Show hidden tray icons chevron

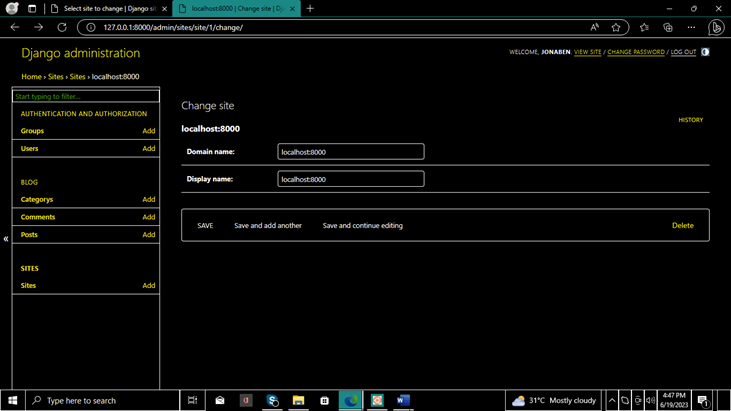(612, 400)
